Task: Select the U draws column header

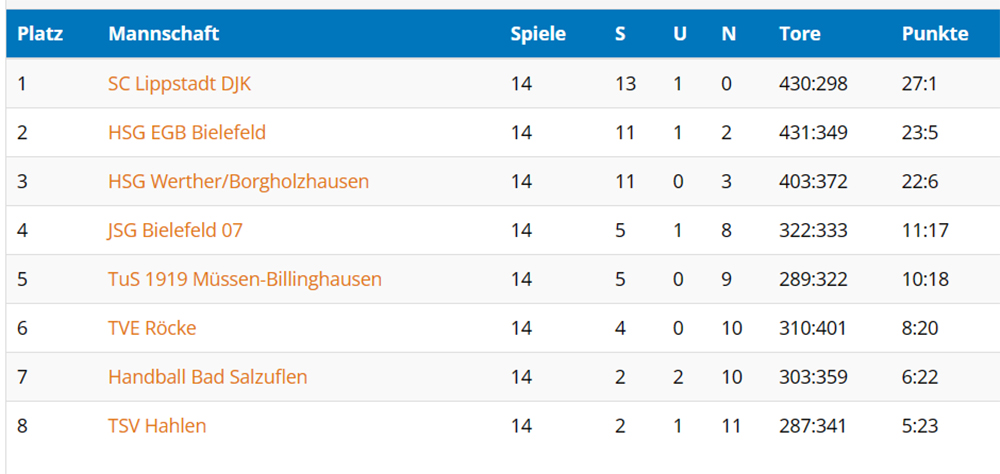Action: (680, 34)
